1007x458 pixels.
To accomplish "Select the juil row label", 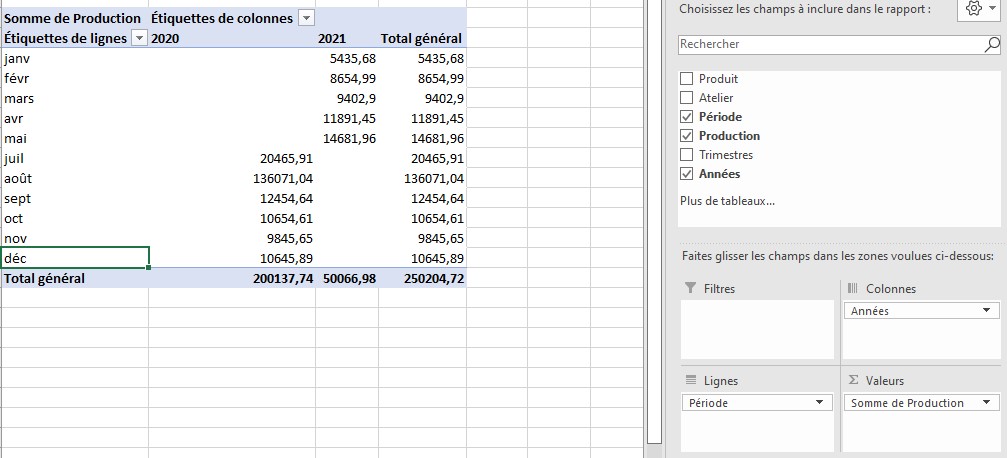I will point(74,158).
